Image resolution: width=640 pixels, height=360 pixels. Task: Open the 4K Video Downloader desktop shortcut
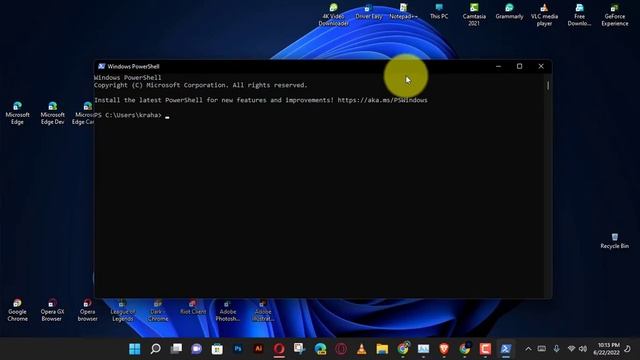point(333,15)
